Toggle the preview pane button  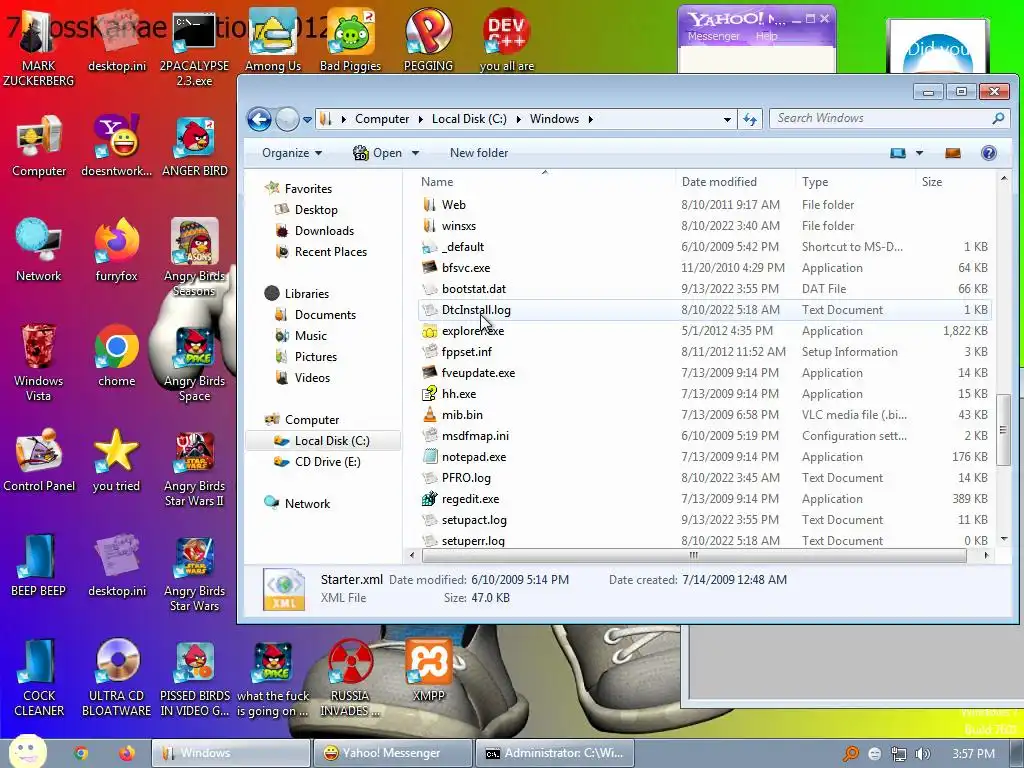(x=953, y=153)
